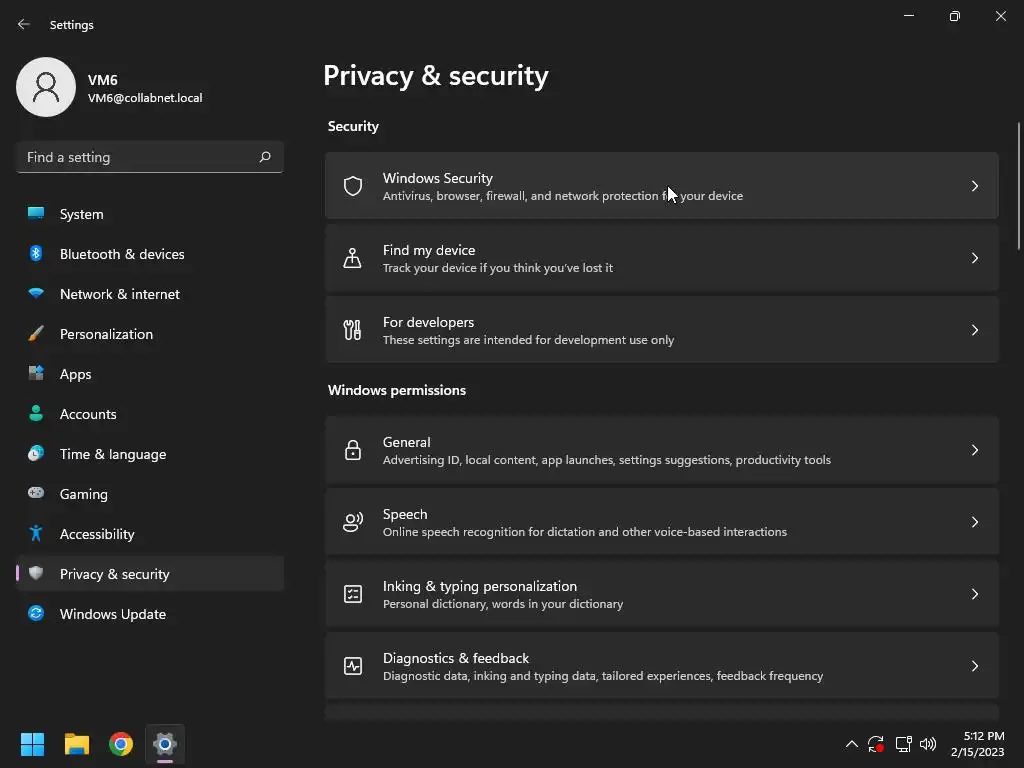1024x768 pixels.
Task: Click the Speech permission icon
Action: pyautogui.click(x=353, y=522)
